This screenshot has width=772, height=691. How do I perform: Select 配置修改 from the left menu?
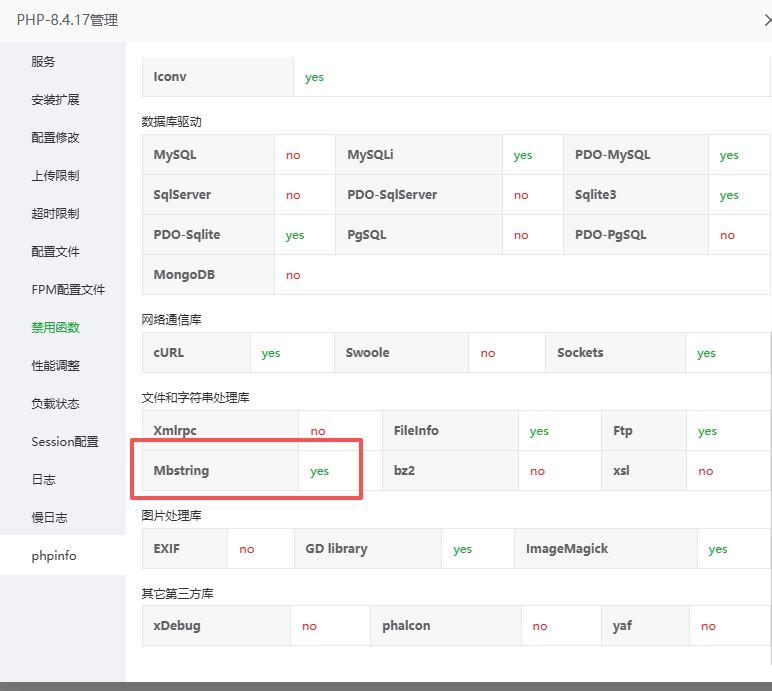55,138
